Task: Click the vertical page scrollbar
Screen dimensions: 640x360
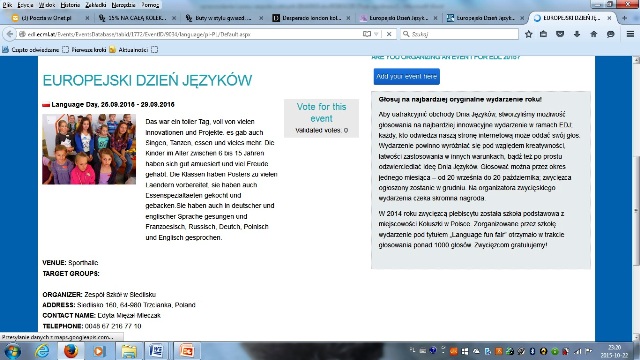Action: (x=636, y=210)
